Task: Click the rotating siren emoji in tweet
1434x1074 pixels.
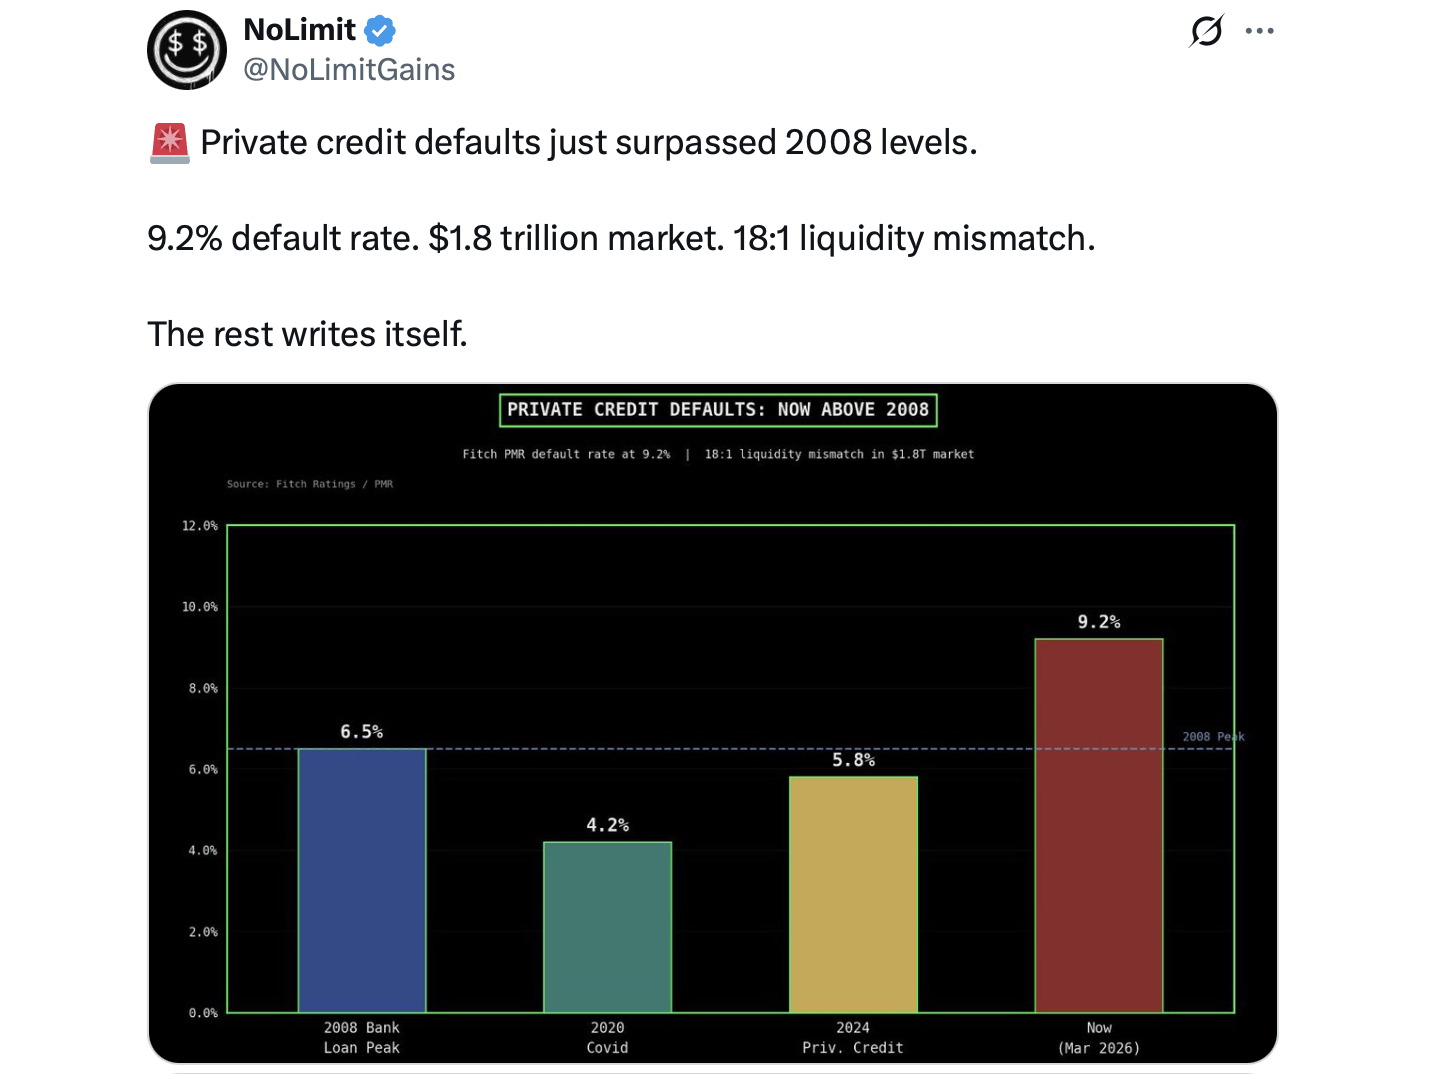Action: (x=168, y=142)
